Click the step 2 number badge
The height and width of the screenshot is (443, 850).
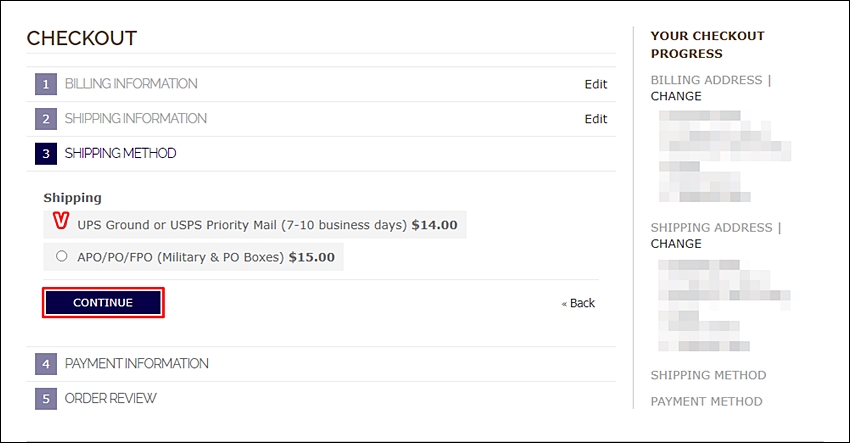(46, 119)
